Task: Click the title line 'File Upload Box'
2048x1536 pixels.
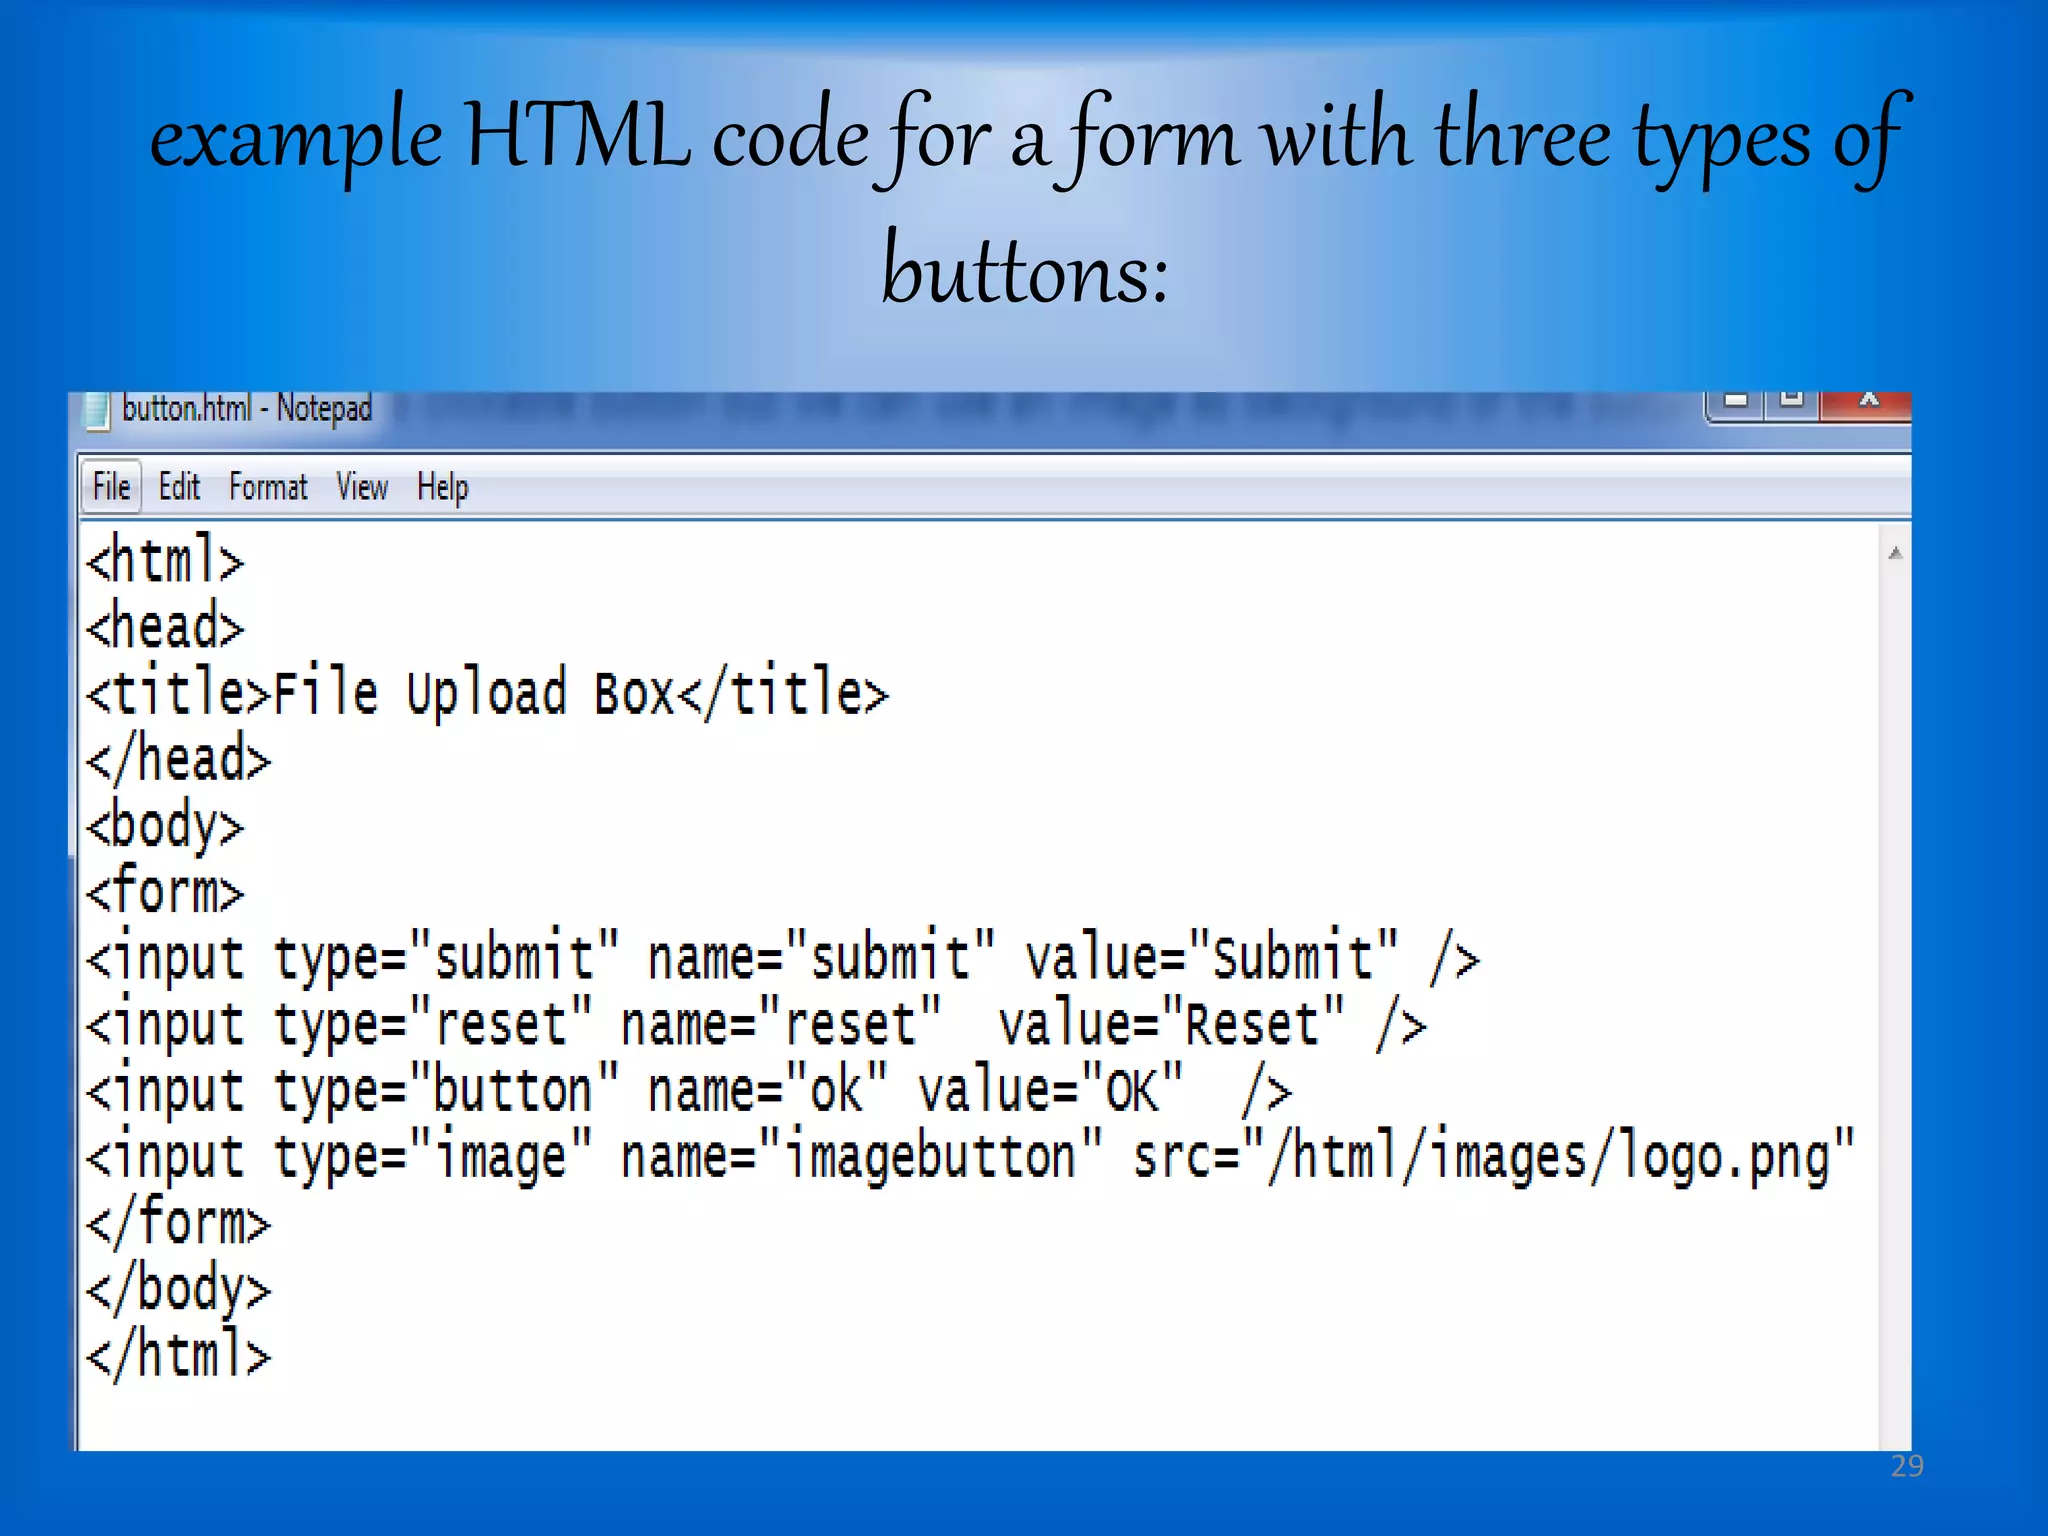Action: (x=488, y=693)
